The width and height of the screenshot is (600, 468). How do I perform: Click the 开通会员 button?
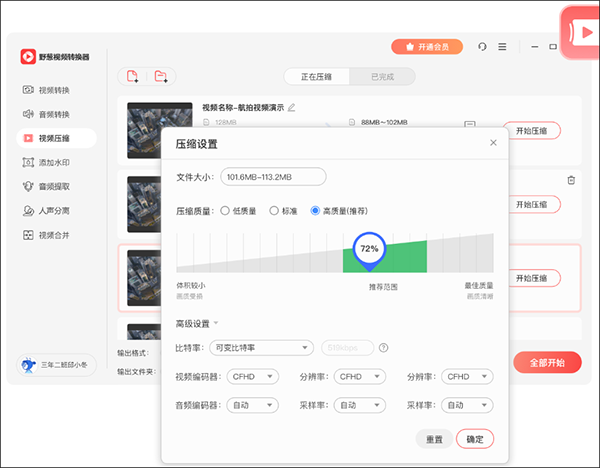tap(427, 47)
